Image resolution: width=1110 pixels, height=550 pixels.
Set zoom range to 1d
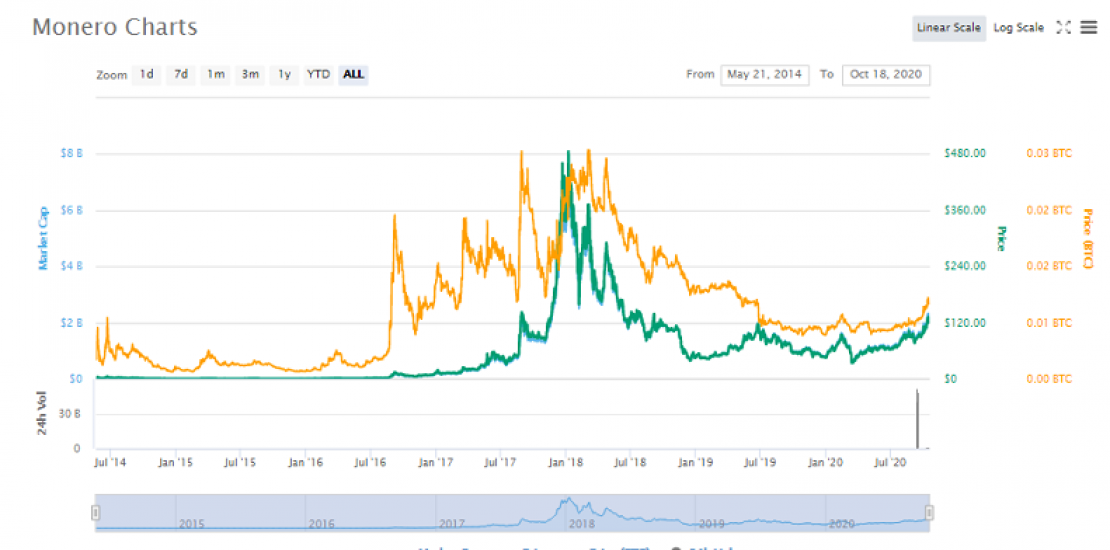146,74
